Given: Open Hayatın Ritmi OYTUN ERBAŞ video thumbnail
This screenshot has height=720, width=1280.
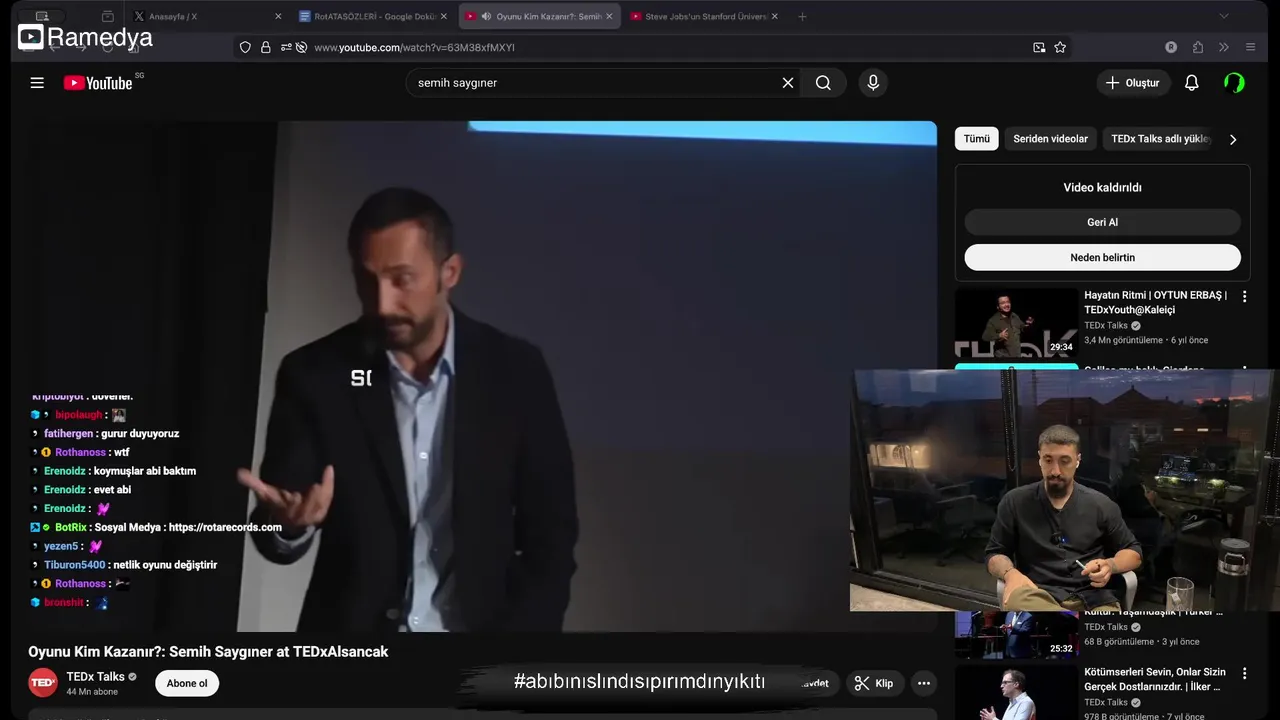Looking at the screenshot, I should (x=1016, y=322).
